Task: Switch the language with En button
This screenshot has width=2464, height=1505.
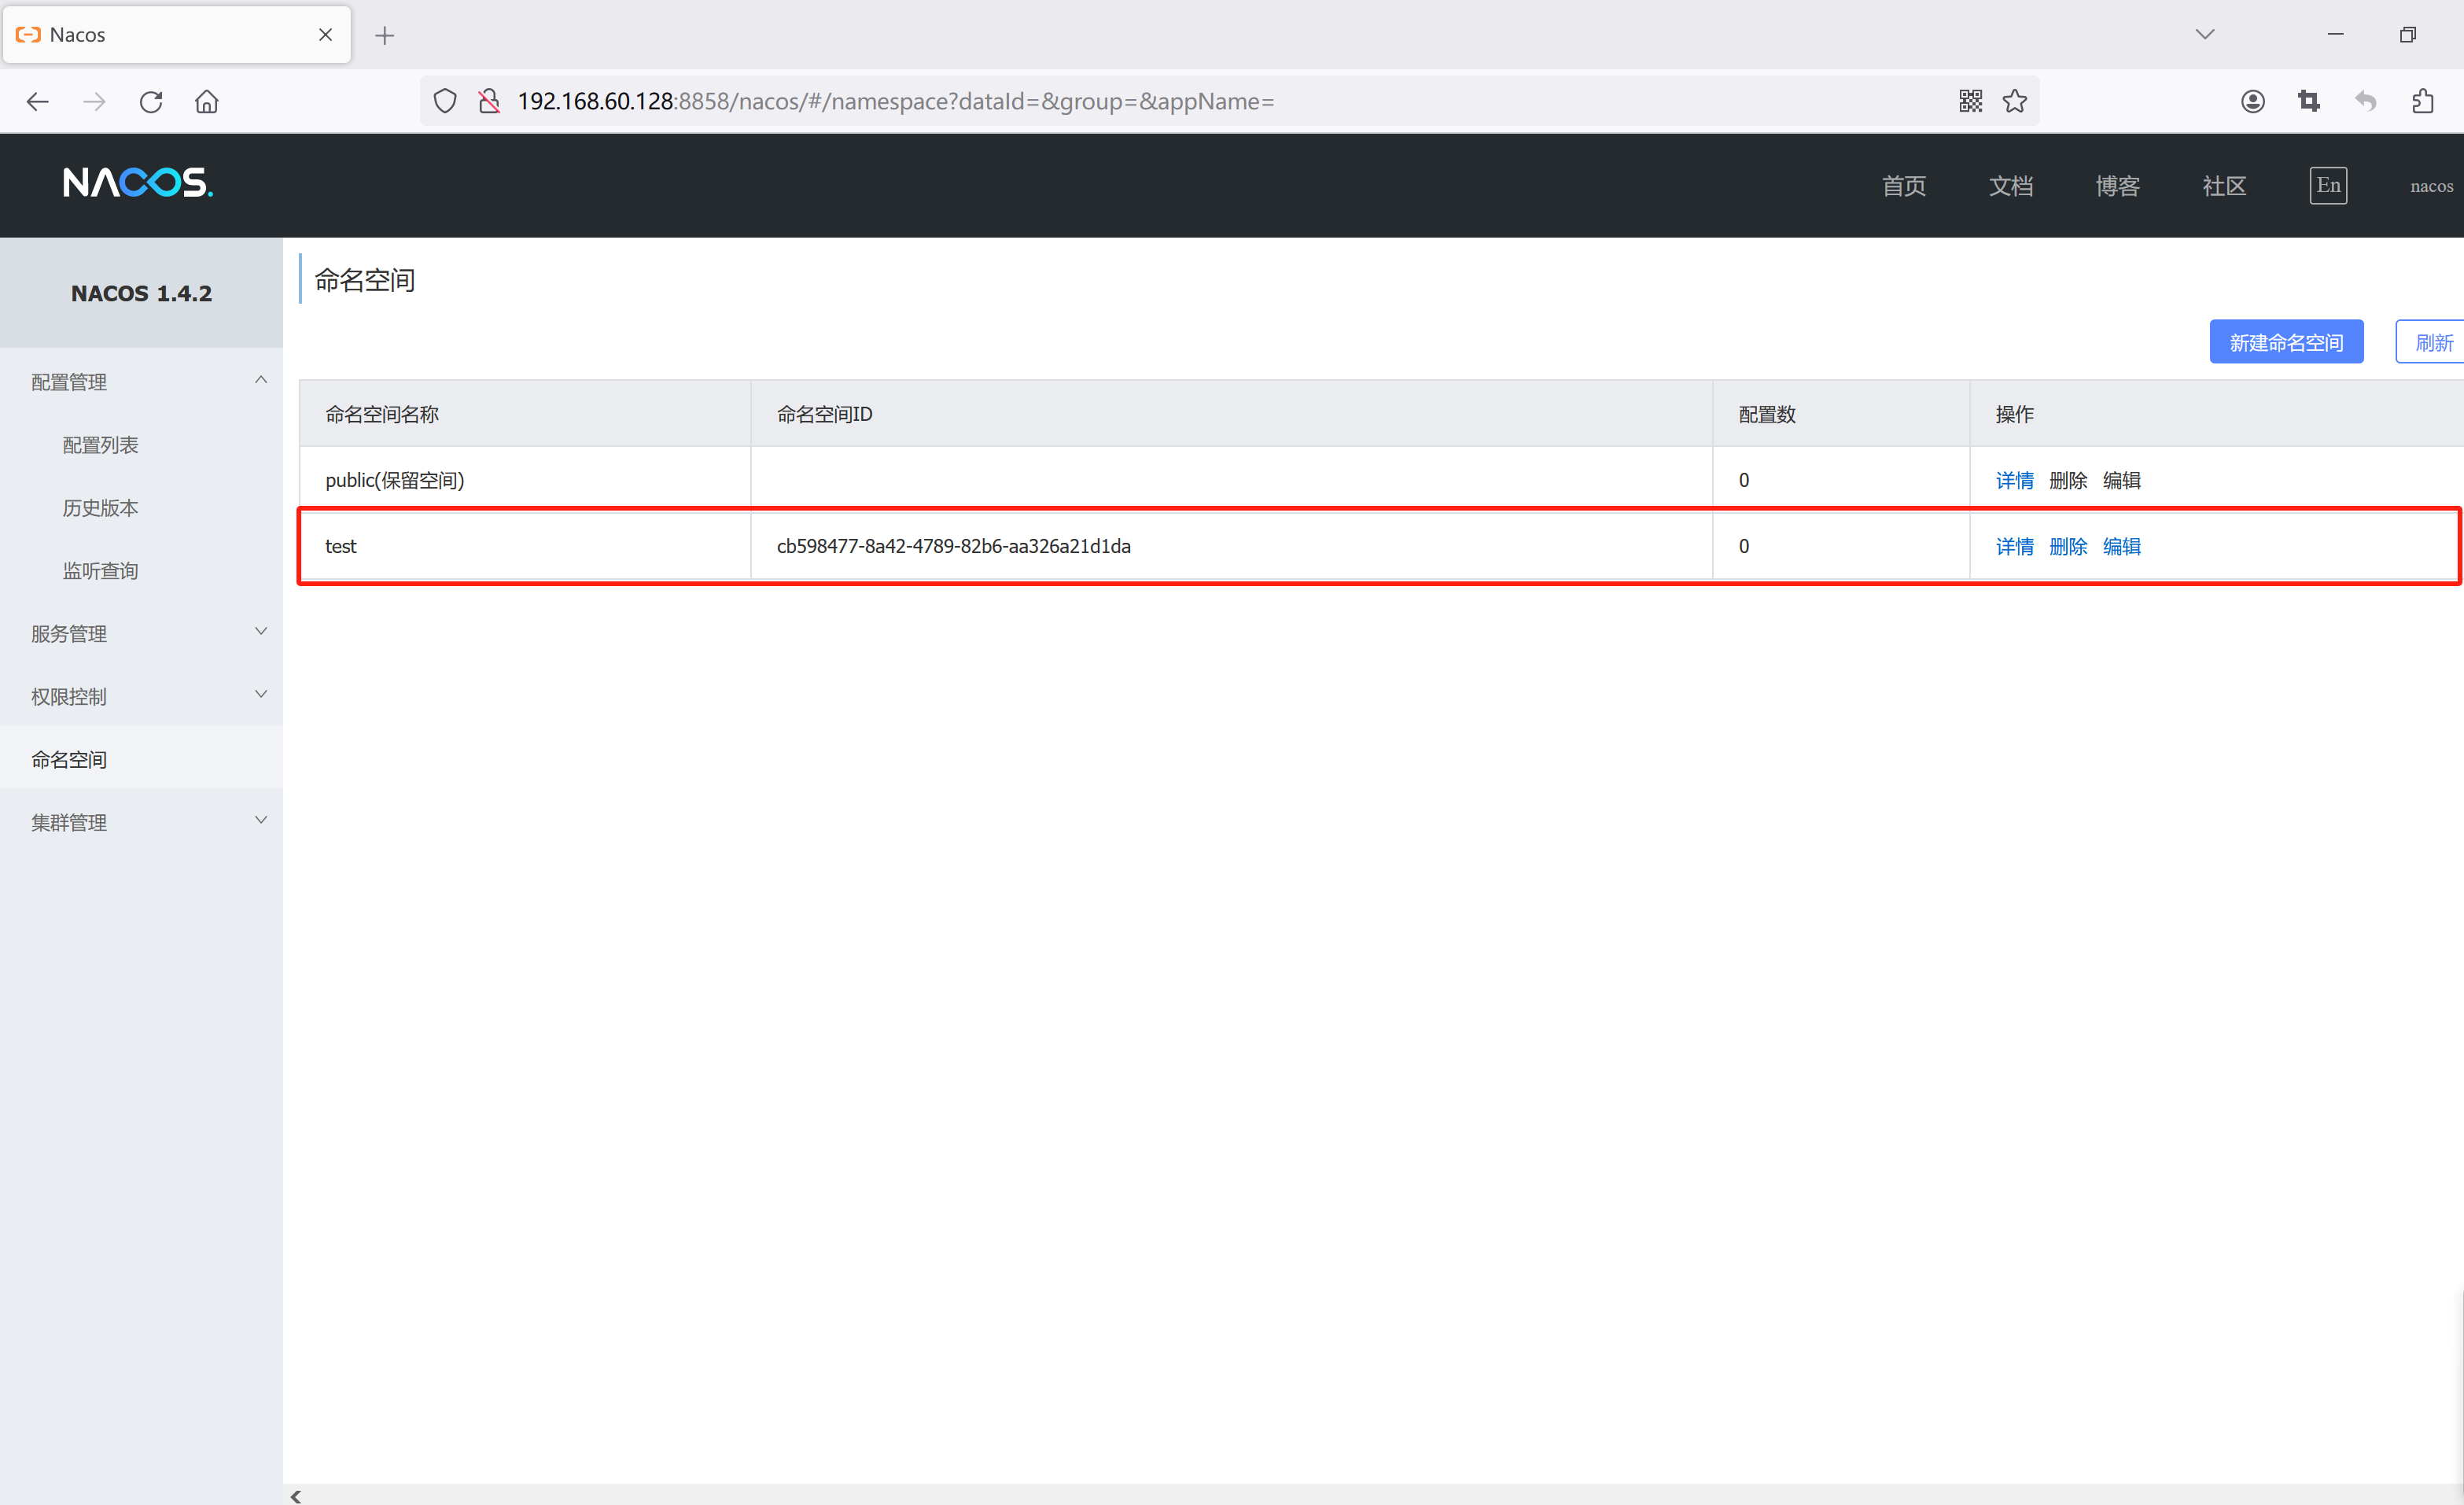Action: coord(2328,185)
